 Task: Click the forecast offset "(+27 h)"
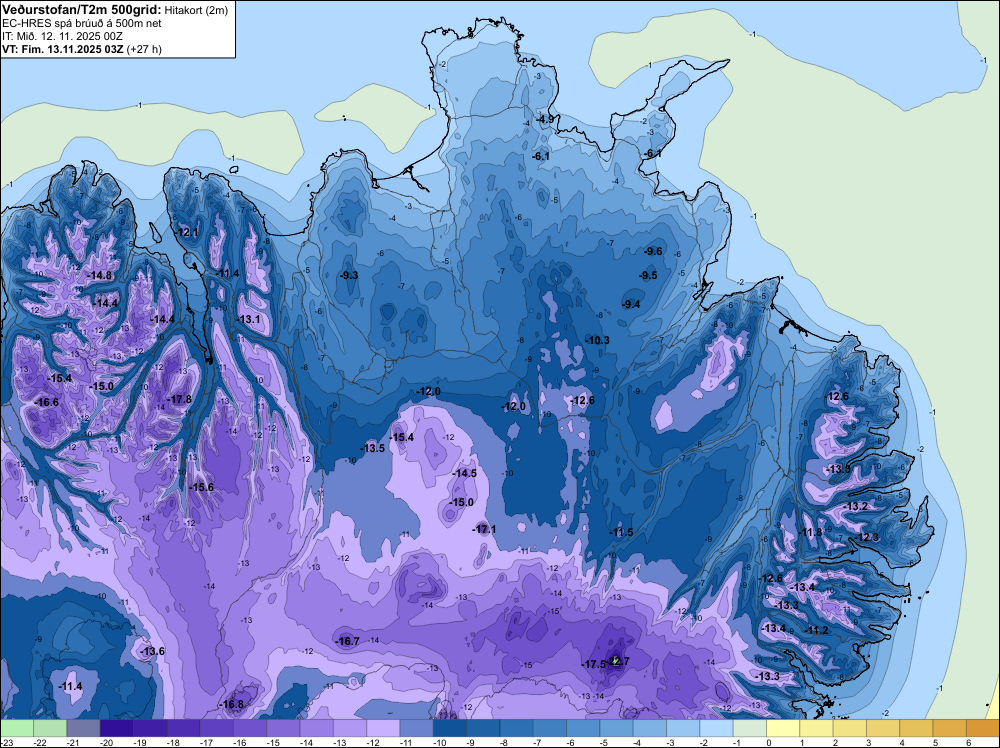point(144,49)
